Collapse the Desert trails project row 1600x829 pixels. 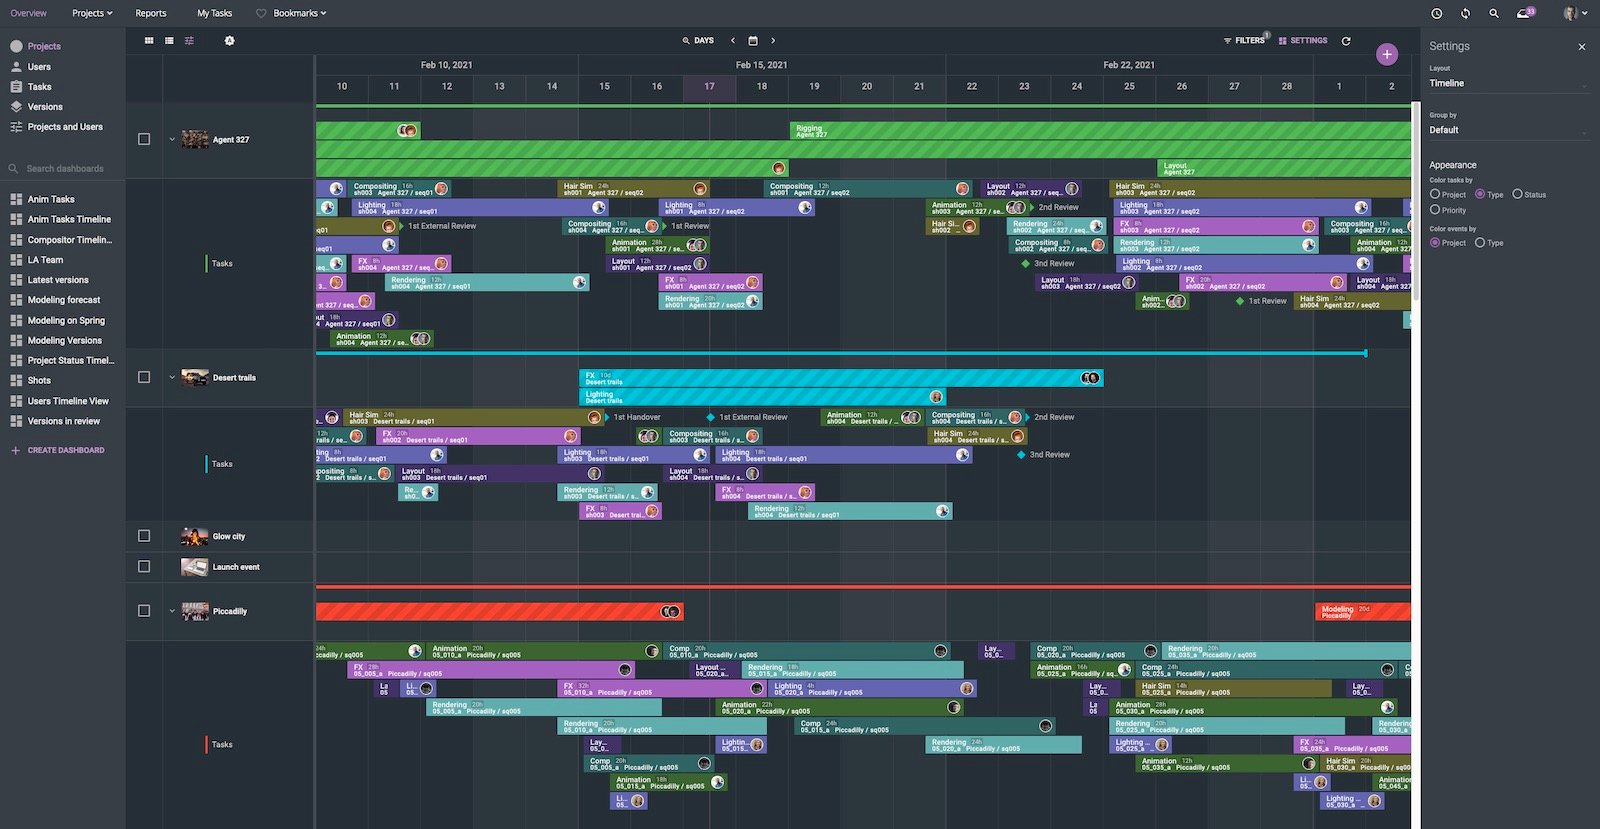172,377
